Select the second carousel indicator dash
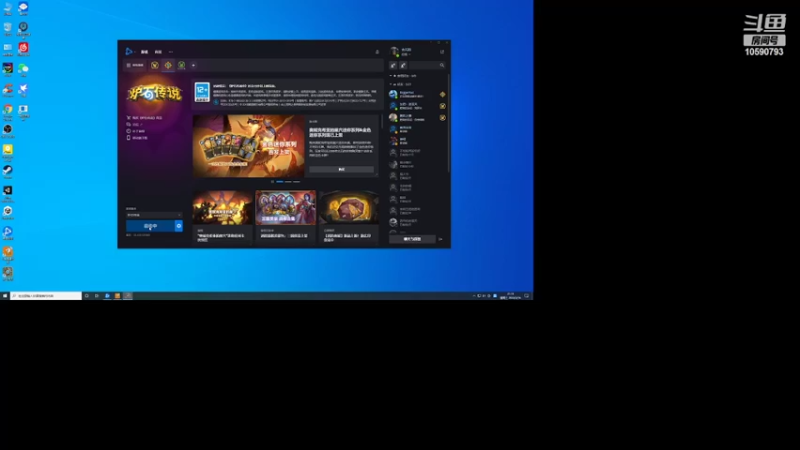Image resolution: width=800 pixels, height=450 pixels. pyautogui.click(x=288, y=182)
